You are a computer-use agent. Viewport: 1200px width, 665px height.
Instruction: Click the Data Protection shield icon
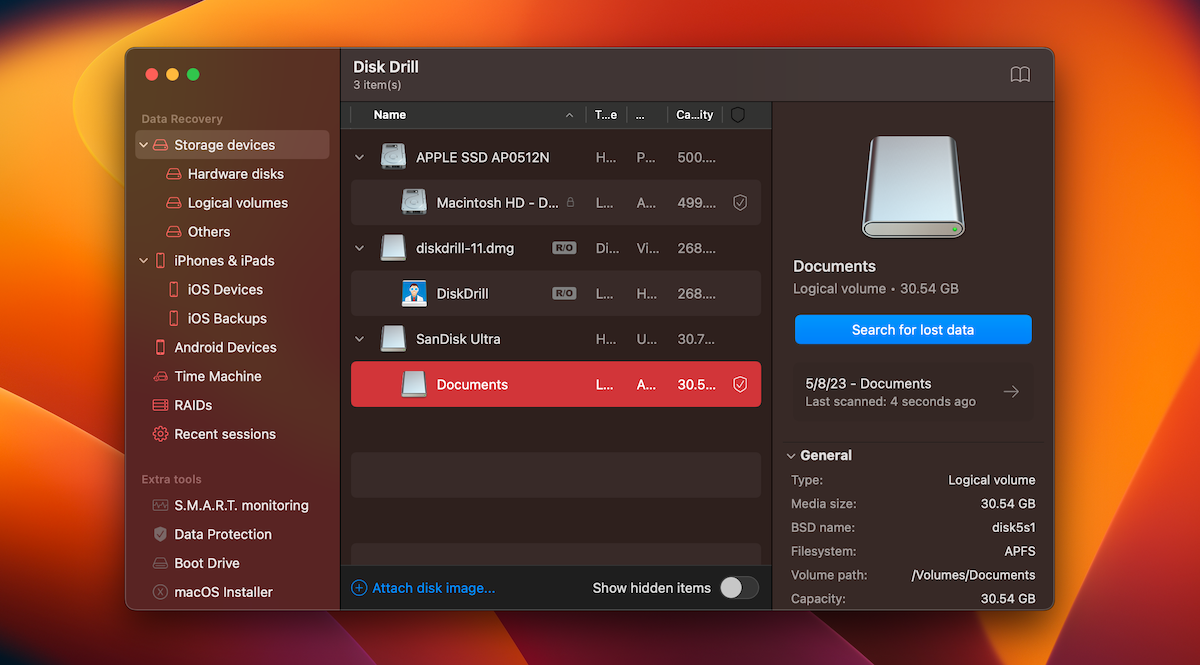pyautogui.click(x=160, y=535)
